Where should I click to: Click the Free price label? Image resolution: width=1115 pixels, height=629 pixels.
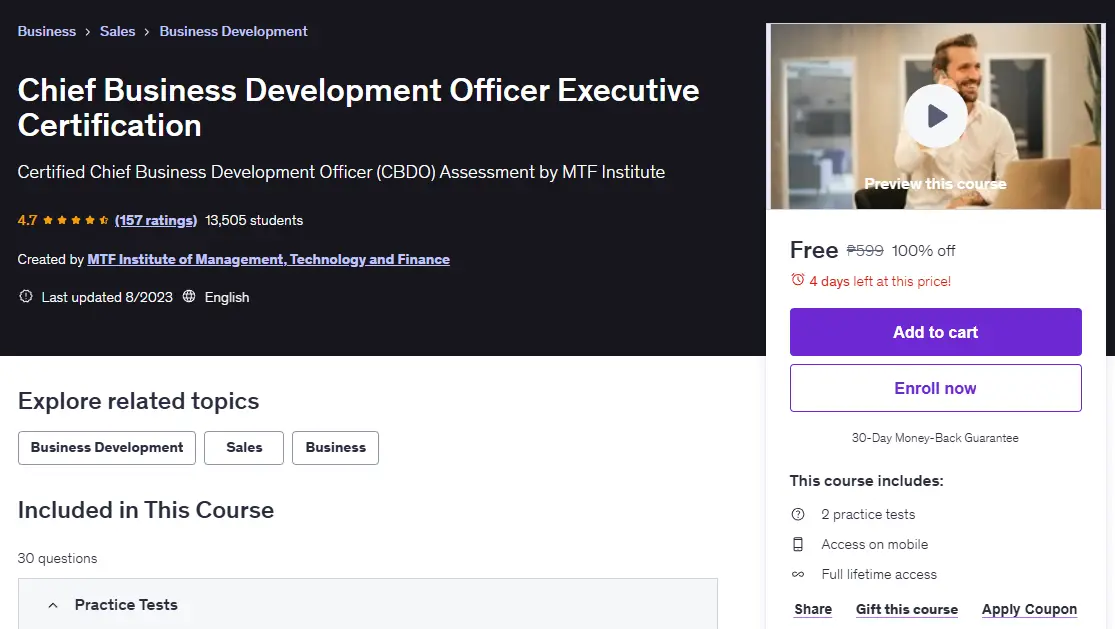point(813,250)
